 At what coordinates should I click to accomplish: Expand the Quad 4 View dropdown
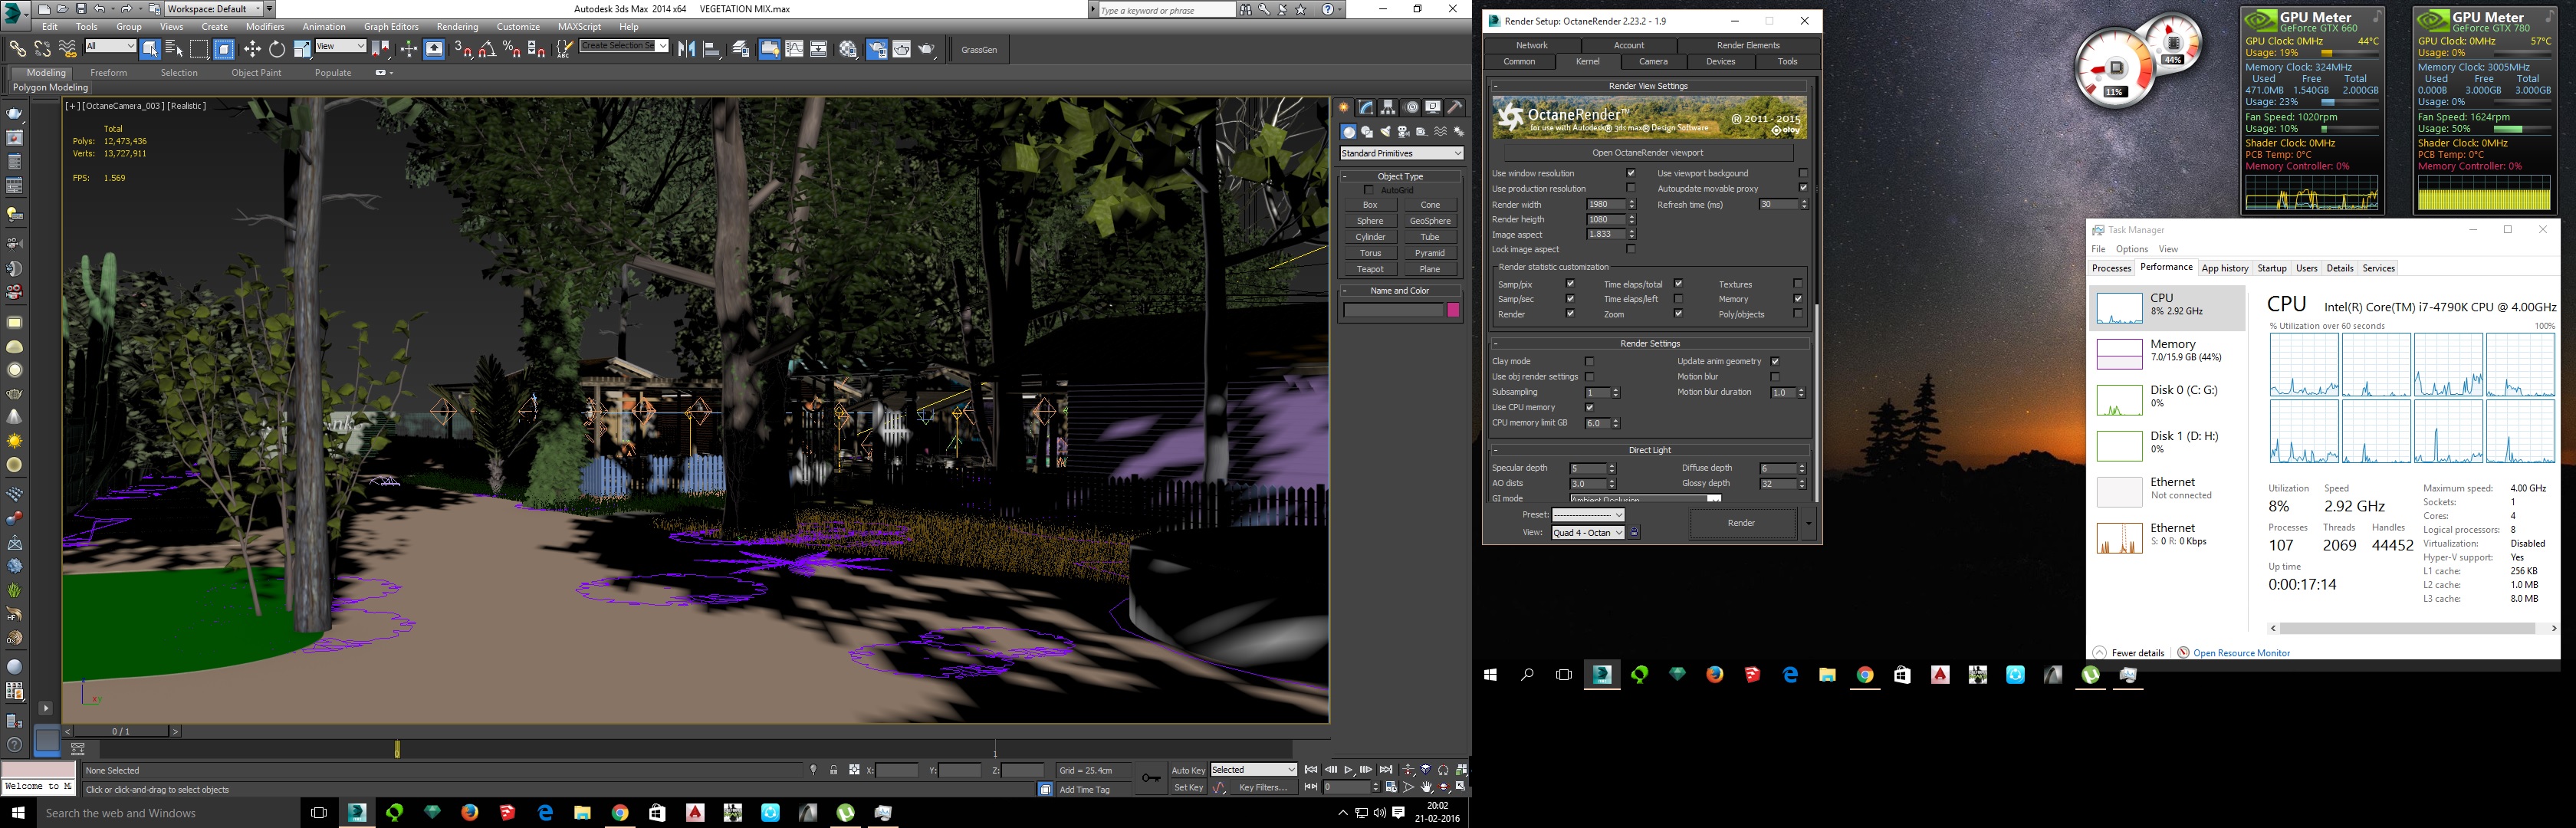[1587, 533]
